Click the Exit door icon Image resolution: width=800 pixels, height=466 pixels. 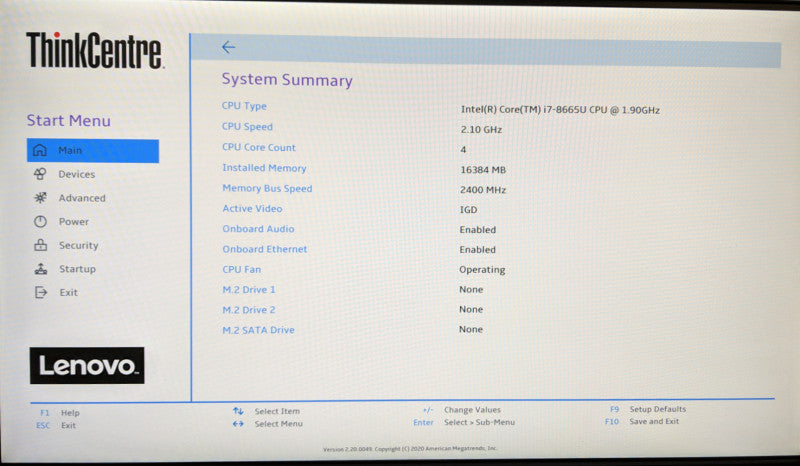[41, 292]
